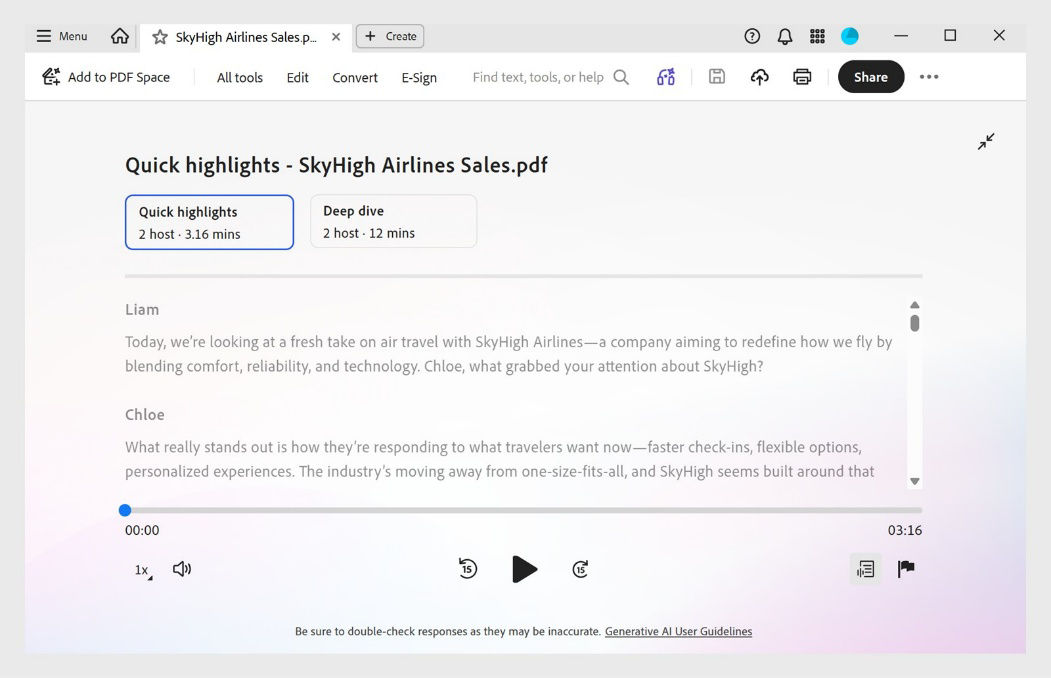Open the AI Assistant with purple glasses icon
1051x678 pixels.
coord(666,76)
